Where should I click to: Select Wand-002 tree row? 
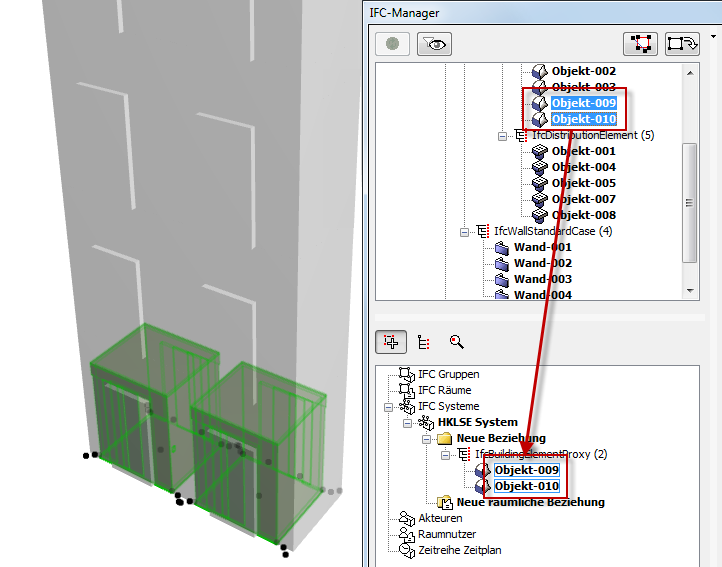[x=543, y=263]
